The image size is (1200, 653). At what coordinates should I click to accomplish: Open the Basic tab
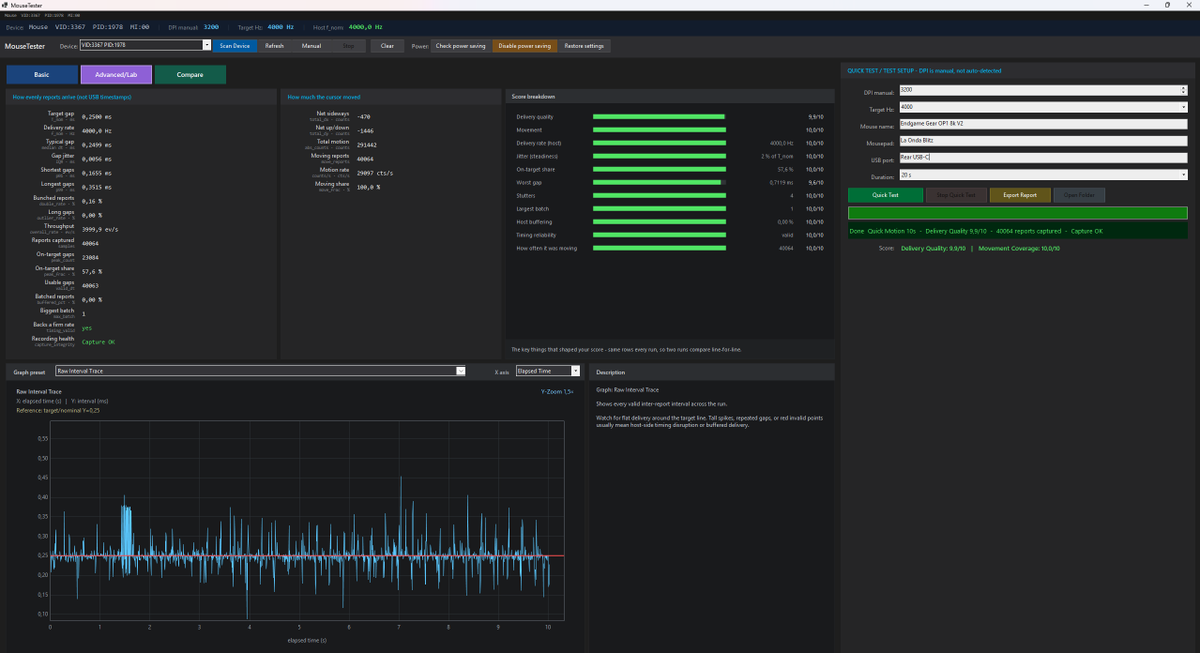pyautogui.click(x=41, y=75)
